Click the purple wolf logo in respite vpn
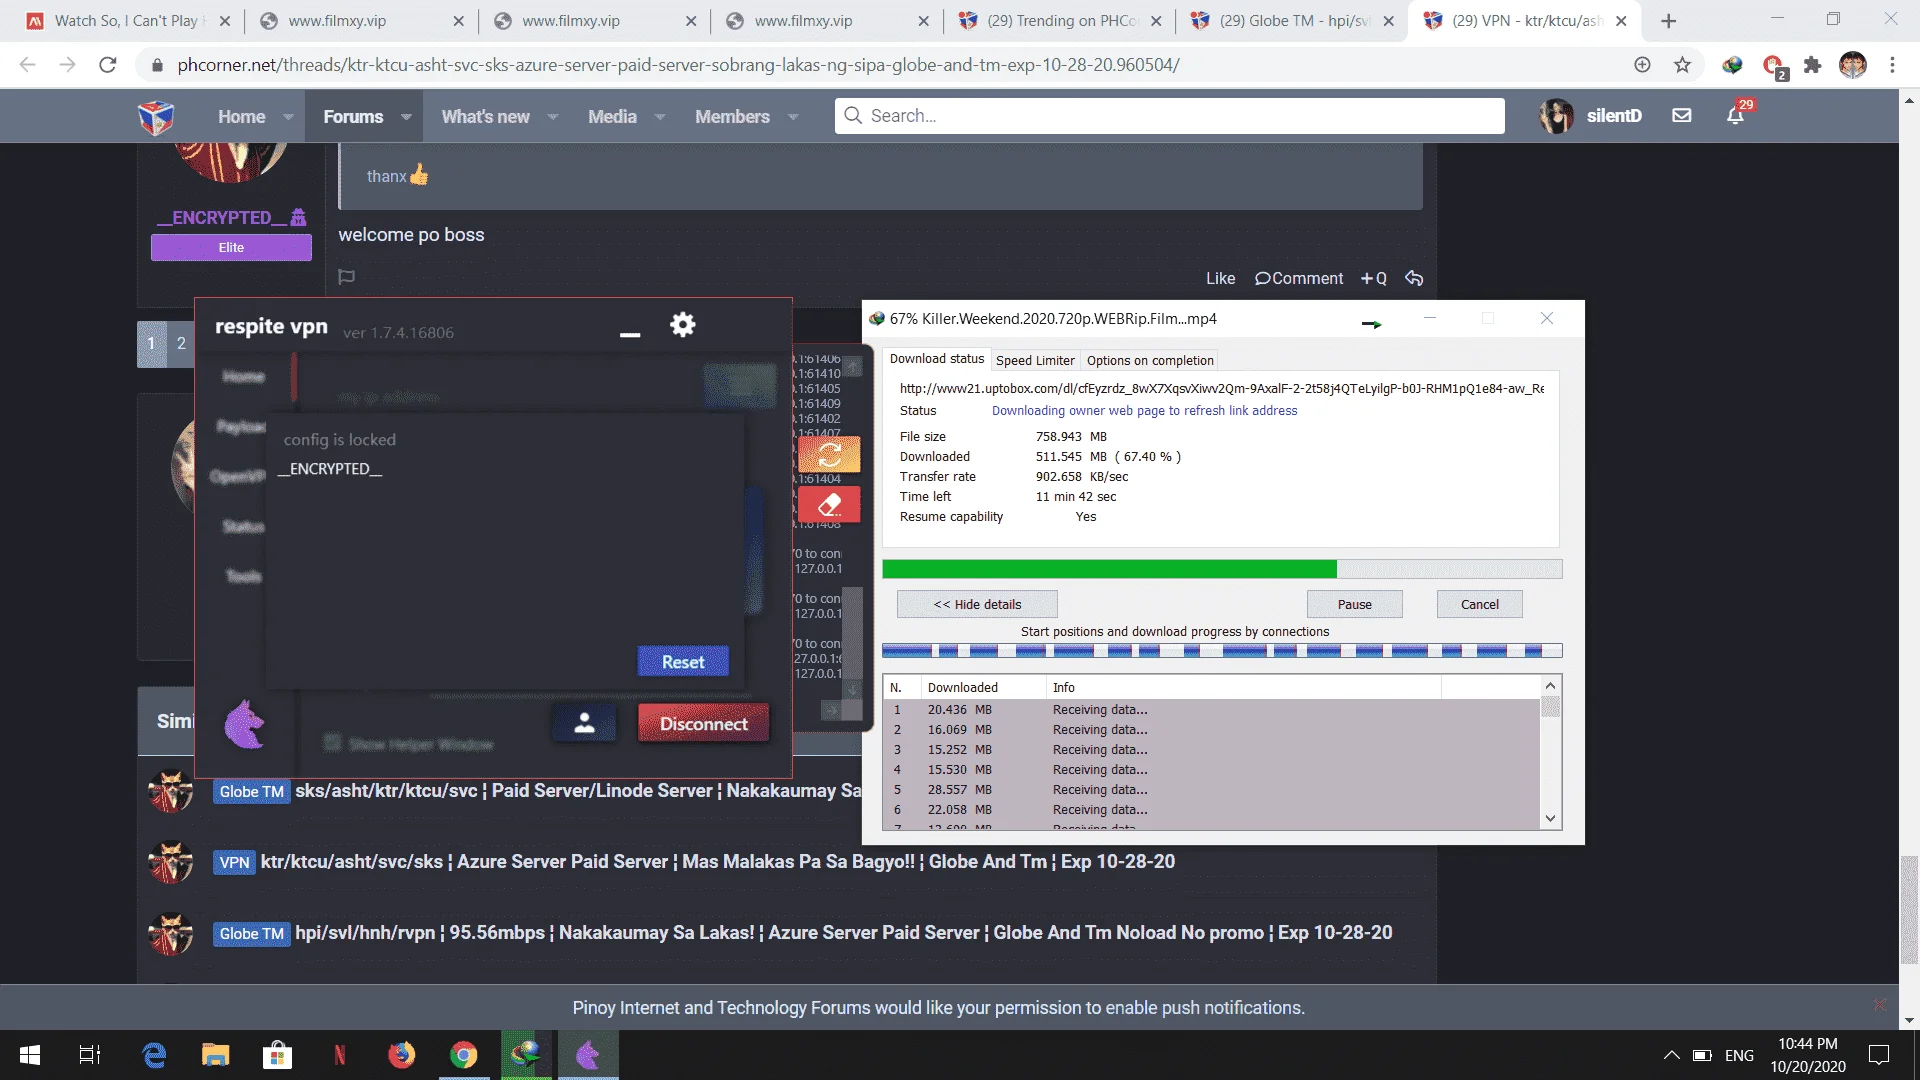 [x=245, y=724]
